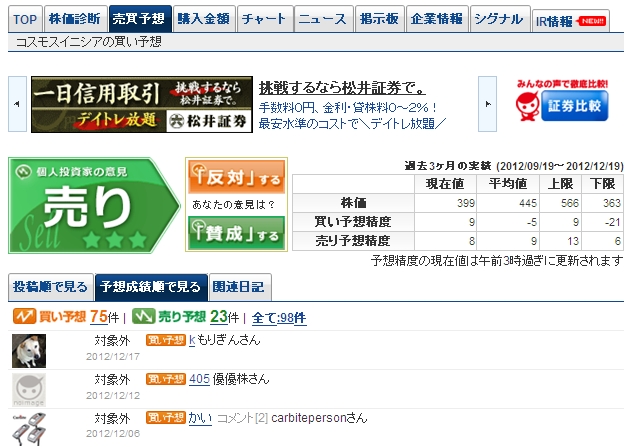
Task: Click the 買い予想 badge in もりぎんさん row
Action: 166,340
